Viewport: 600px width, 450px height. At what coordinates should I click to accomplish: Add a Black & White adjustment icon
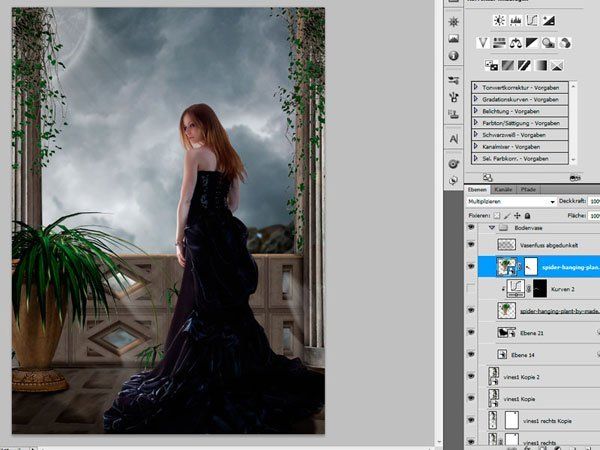532,42
